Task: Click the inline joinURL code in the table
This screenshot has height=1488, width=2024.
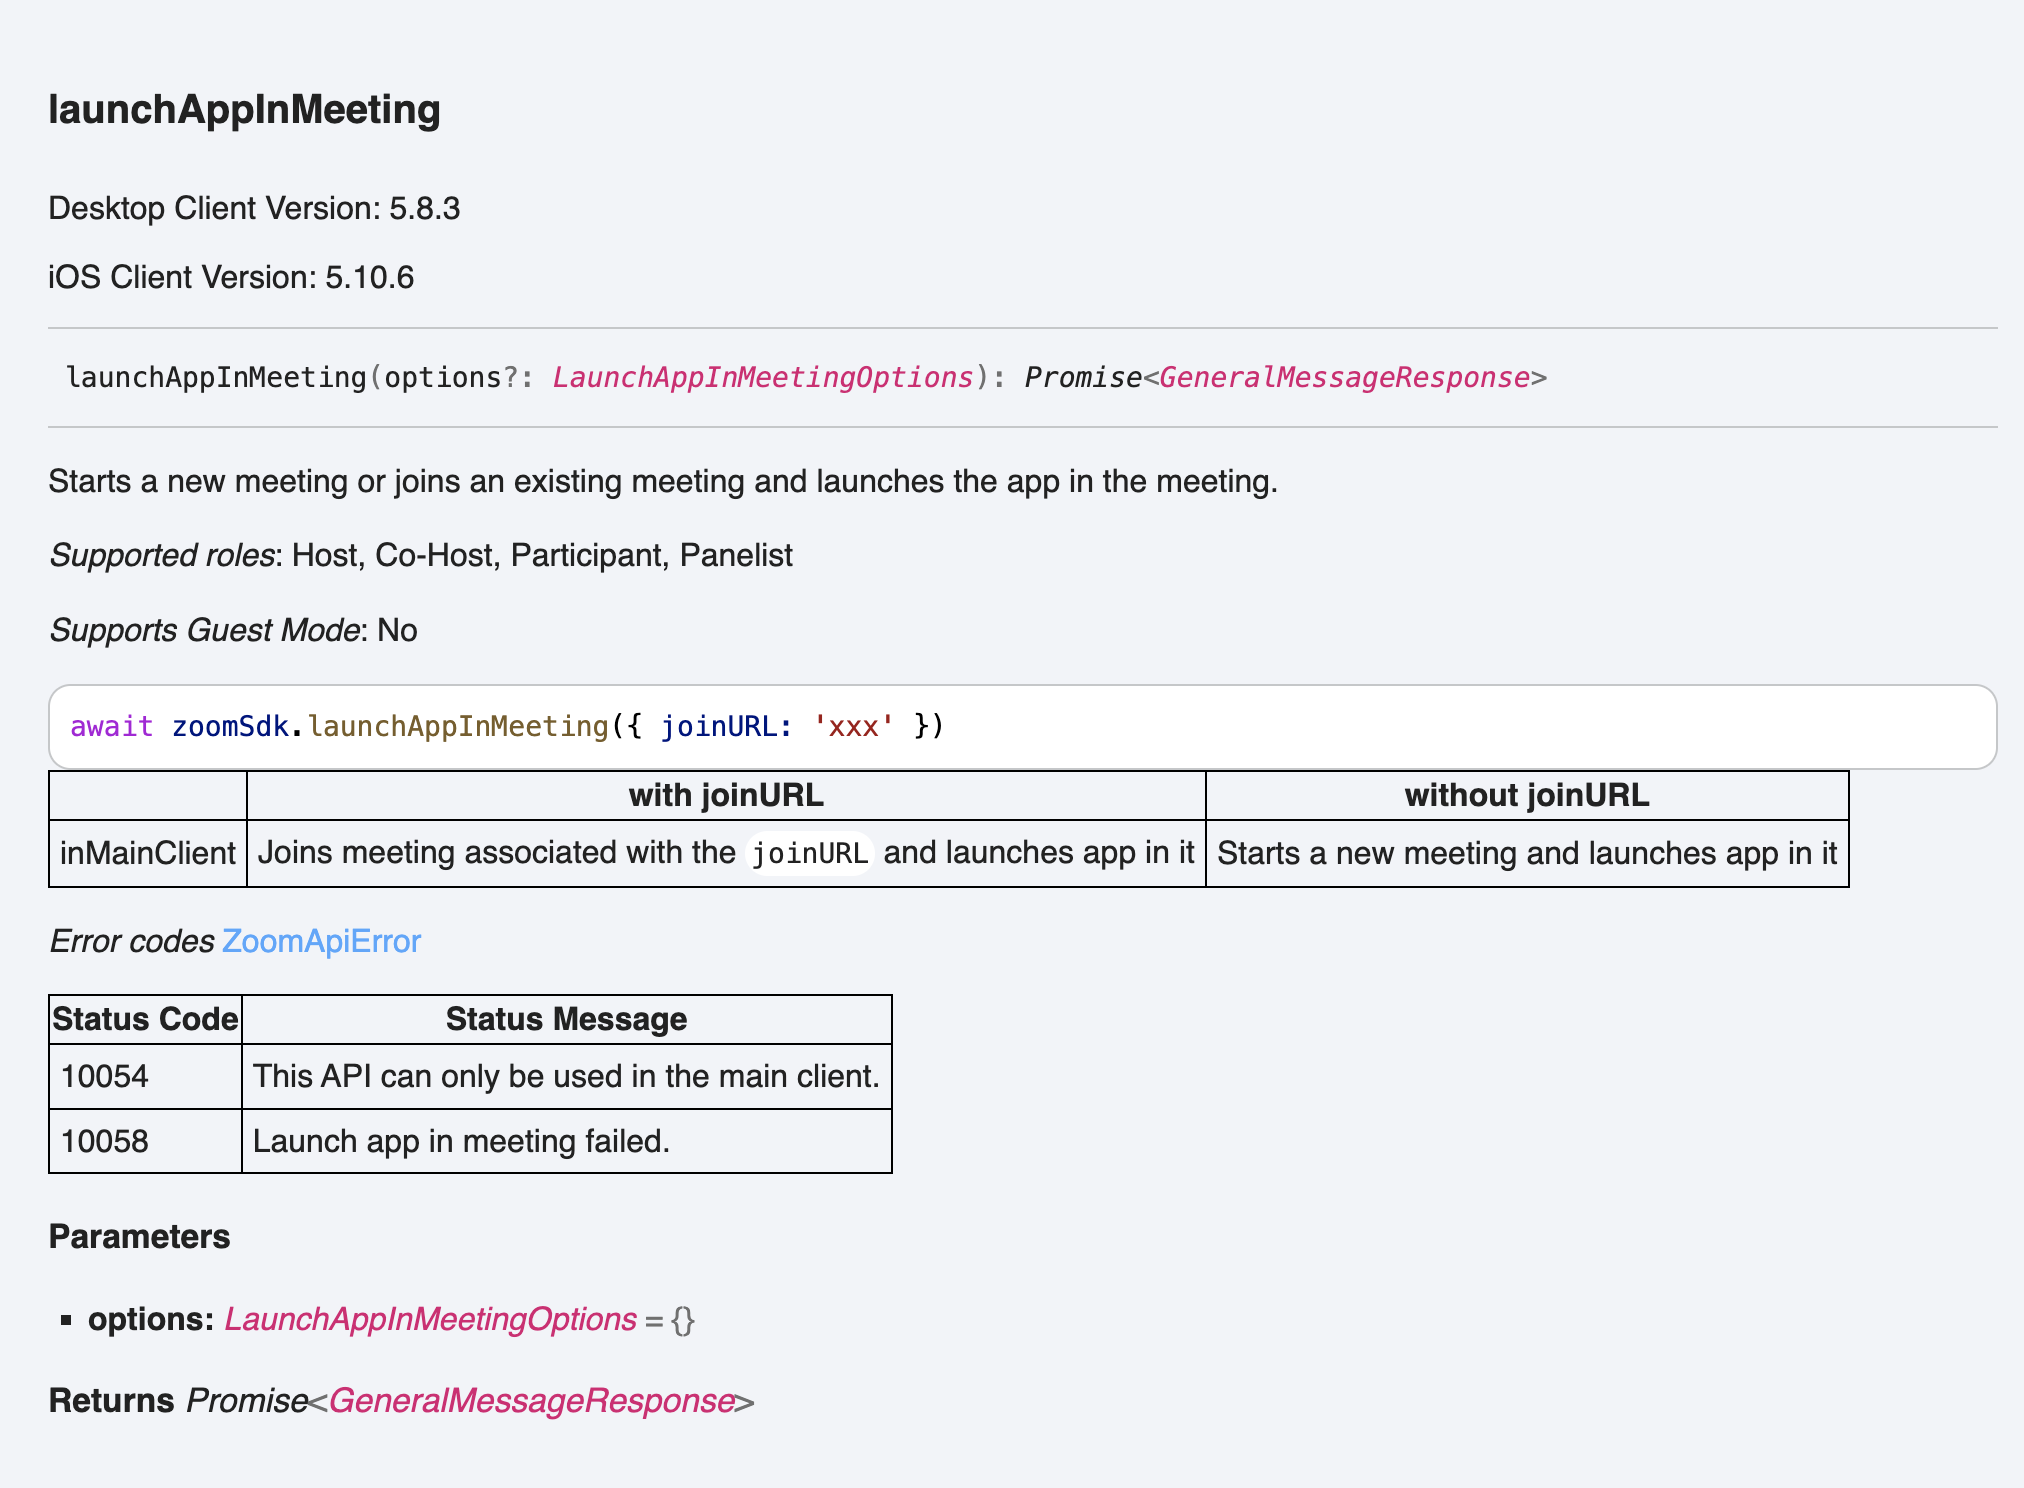Action: pos(809,854)
